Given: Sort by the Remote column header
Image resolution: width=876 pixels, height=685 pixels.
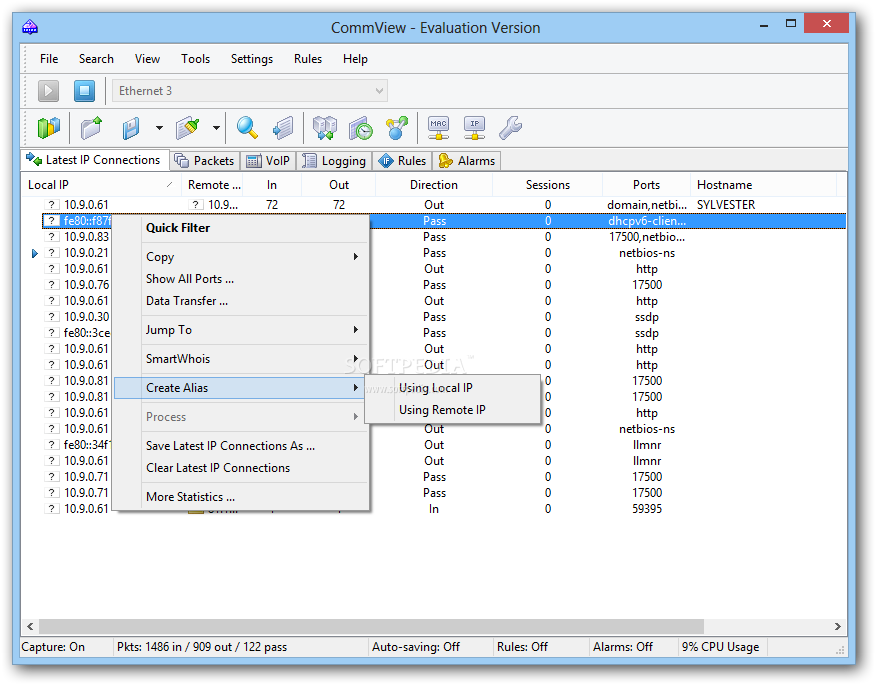Looking at the screenshot, I should pyautogui.click(x=213, y=185).
